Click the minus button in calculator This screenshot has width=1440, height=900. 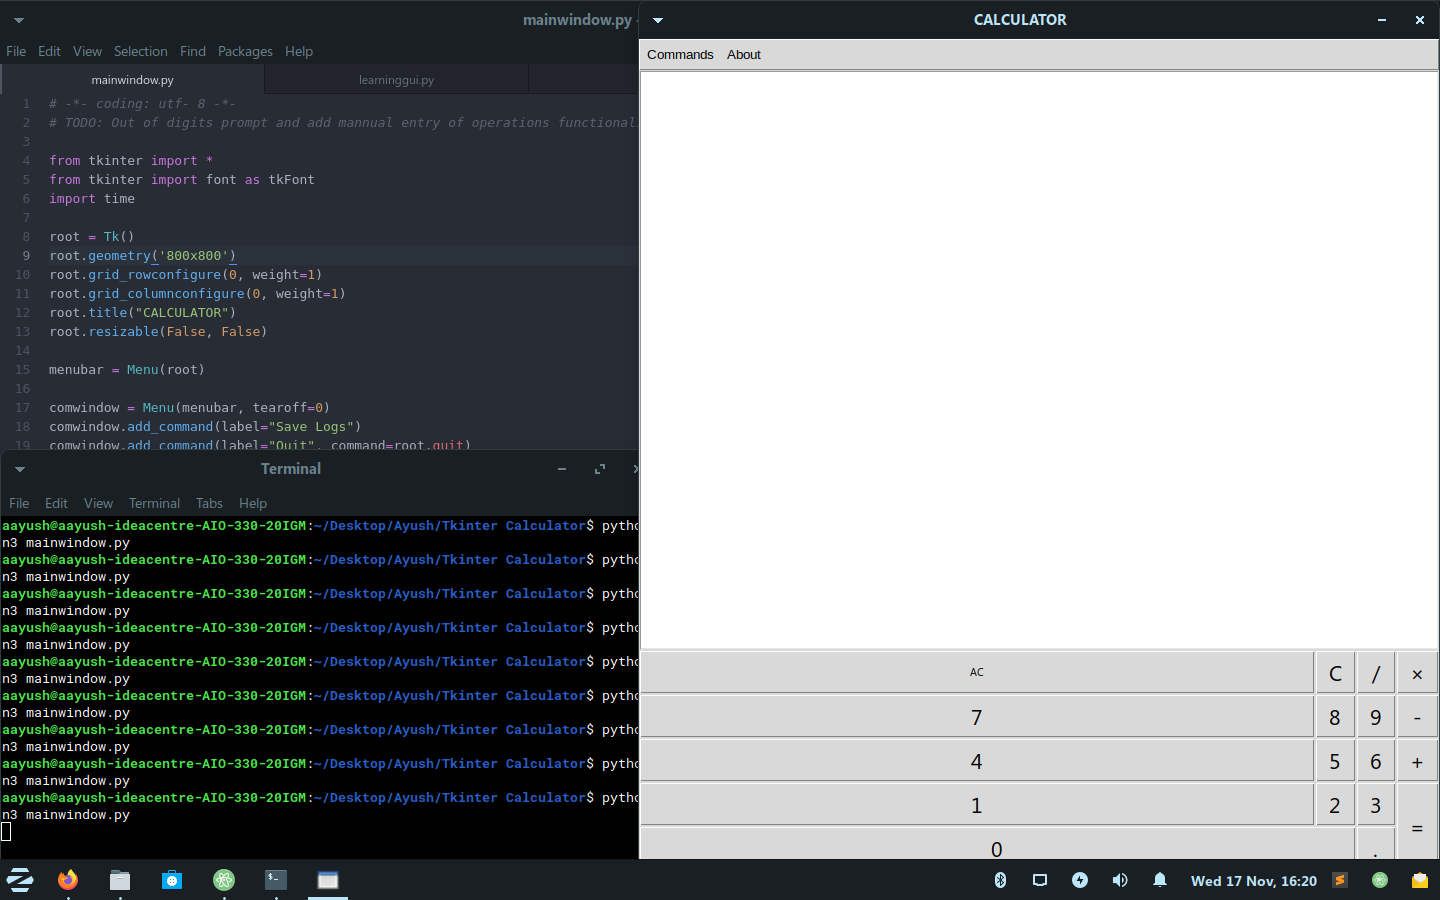click(x=1417, y=717)
